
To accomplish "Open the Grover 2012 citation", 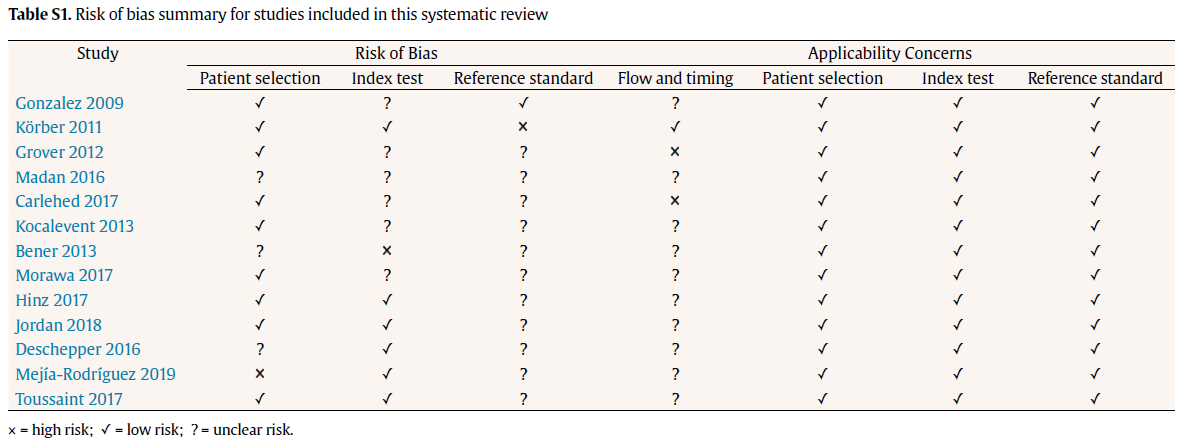I will coord(59,152).
